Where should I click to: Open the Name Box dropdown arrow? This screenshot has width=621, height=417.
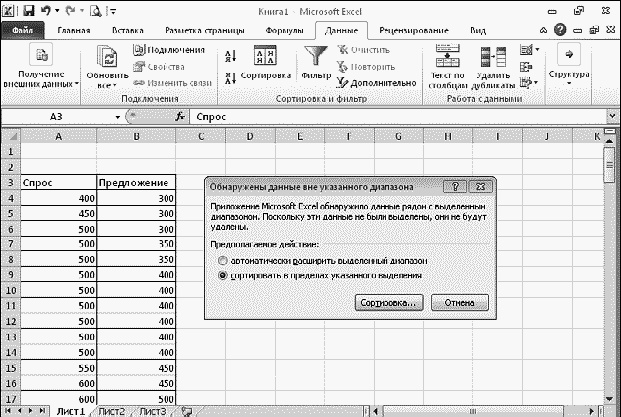tap(119, 117)
